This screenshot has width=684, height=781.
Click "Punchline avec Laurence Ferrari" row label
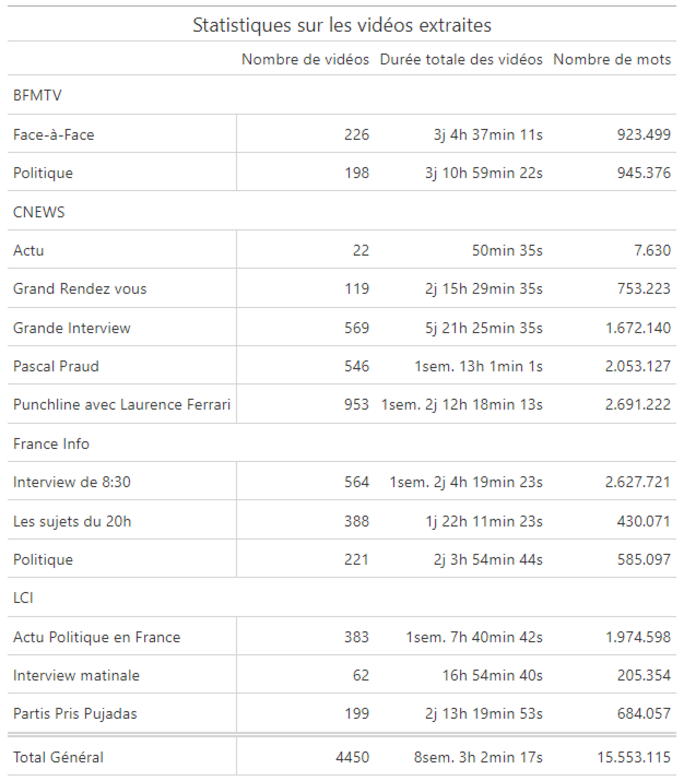tap(122, 405)
